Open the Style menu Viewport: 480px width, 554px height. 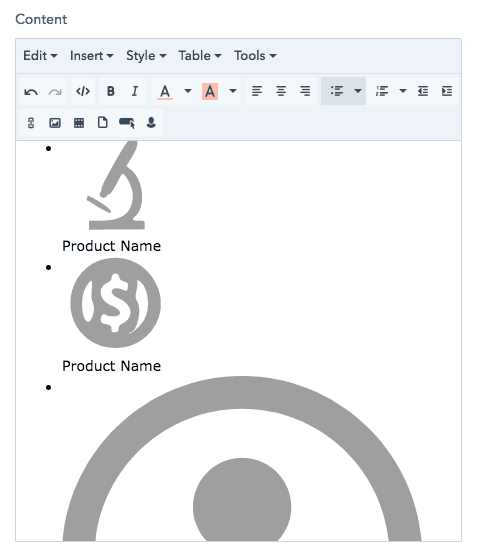[146, 56]
